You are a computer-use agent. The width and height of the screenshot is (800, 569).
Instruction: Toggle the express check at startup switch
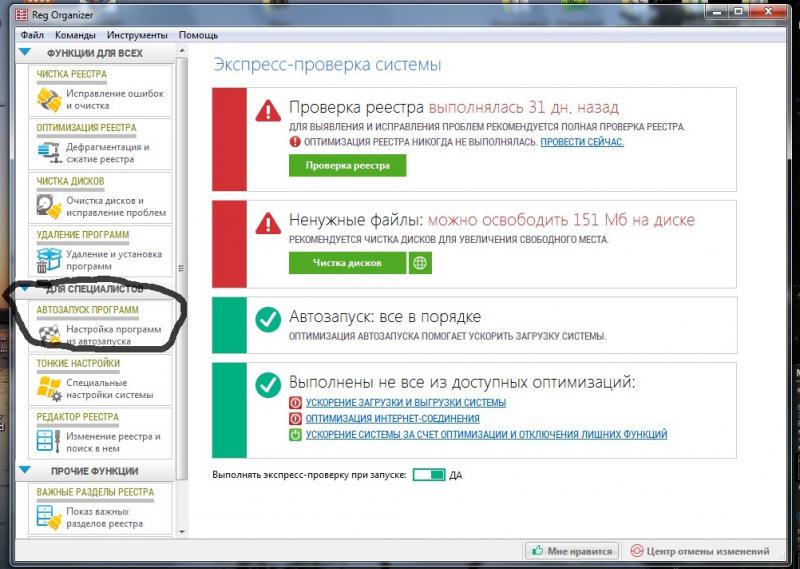pyautogui.click(x=429, y=475)
